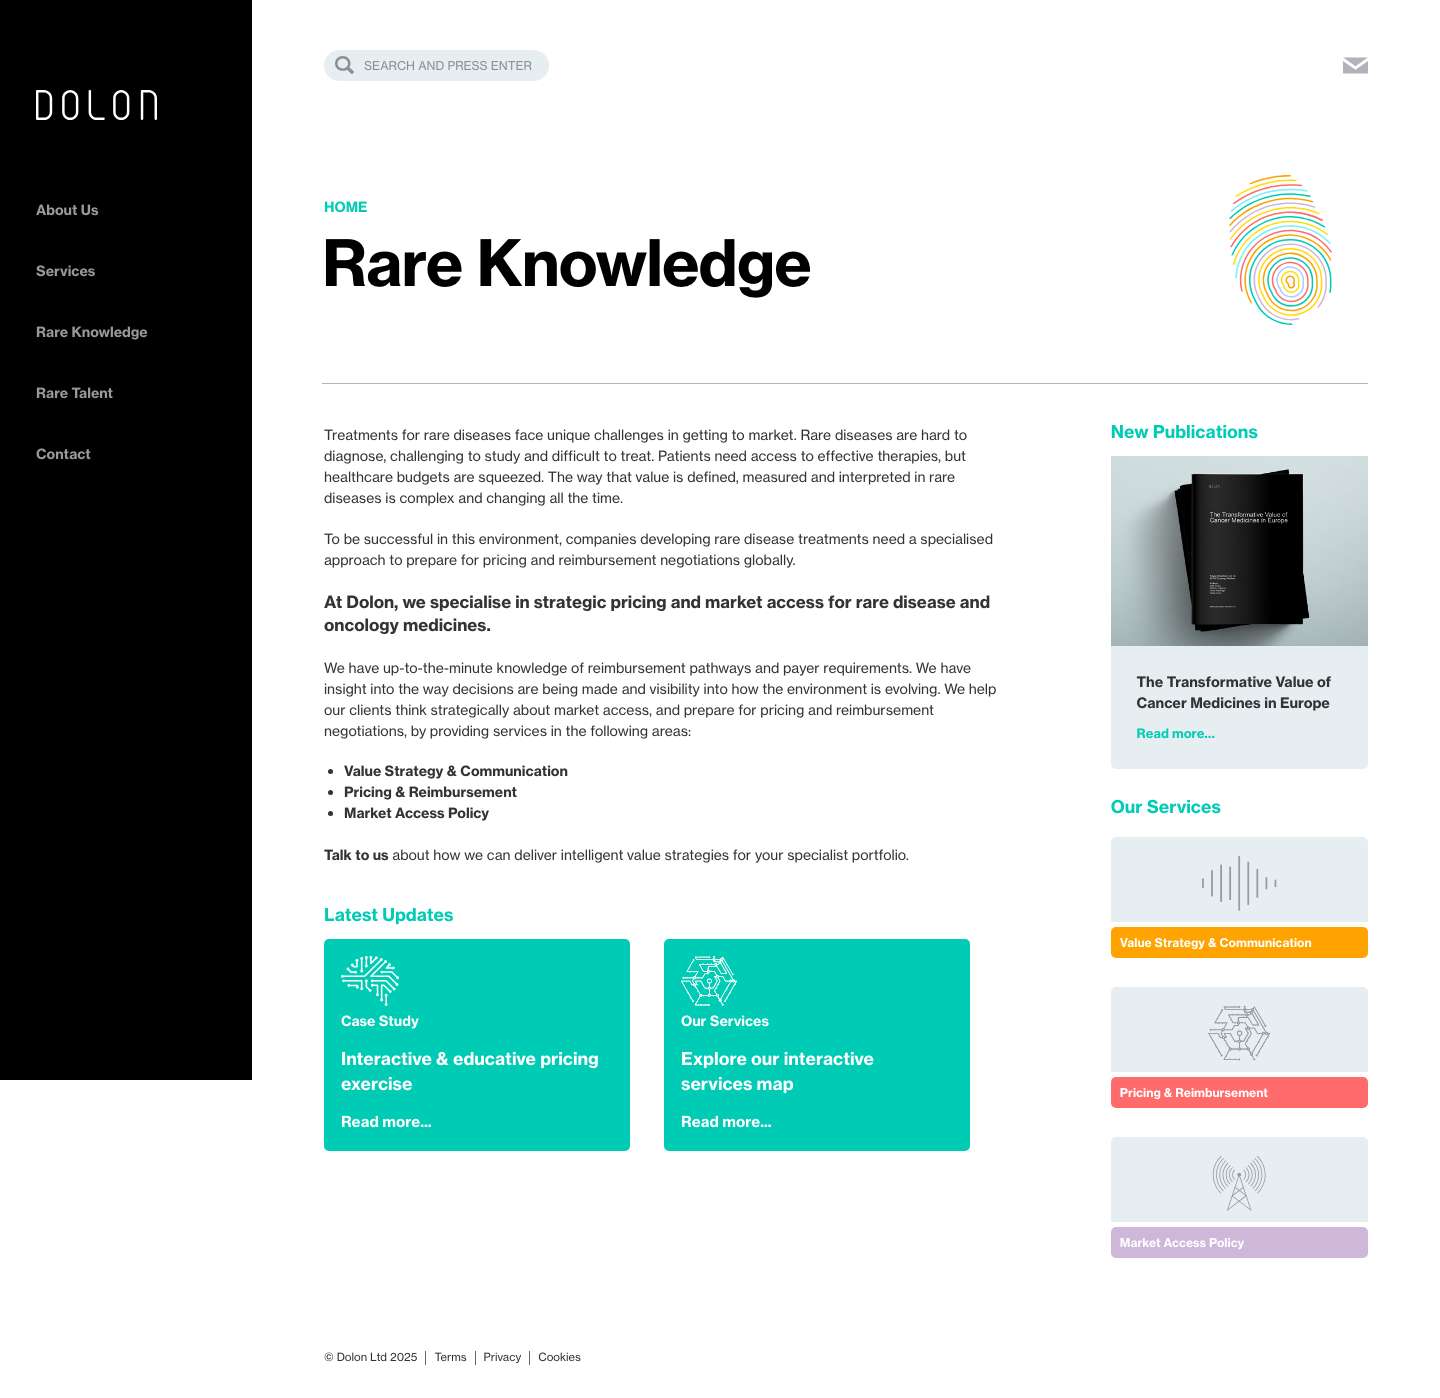Click the Pricing & Reimbursement red banner
This screenshot has height=1398, width=1440.
click(x=1238, y=1092)
